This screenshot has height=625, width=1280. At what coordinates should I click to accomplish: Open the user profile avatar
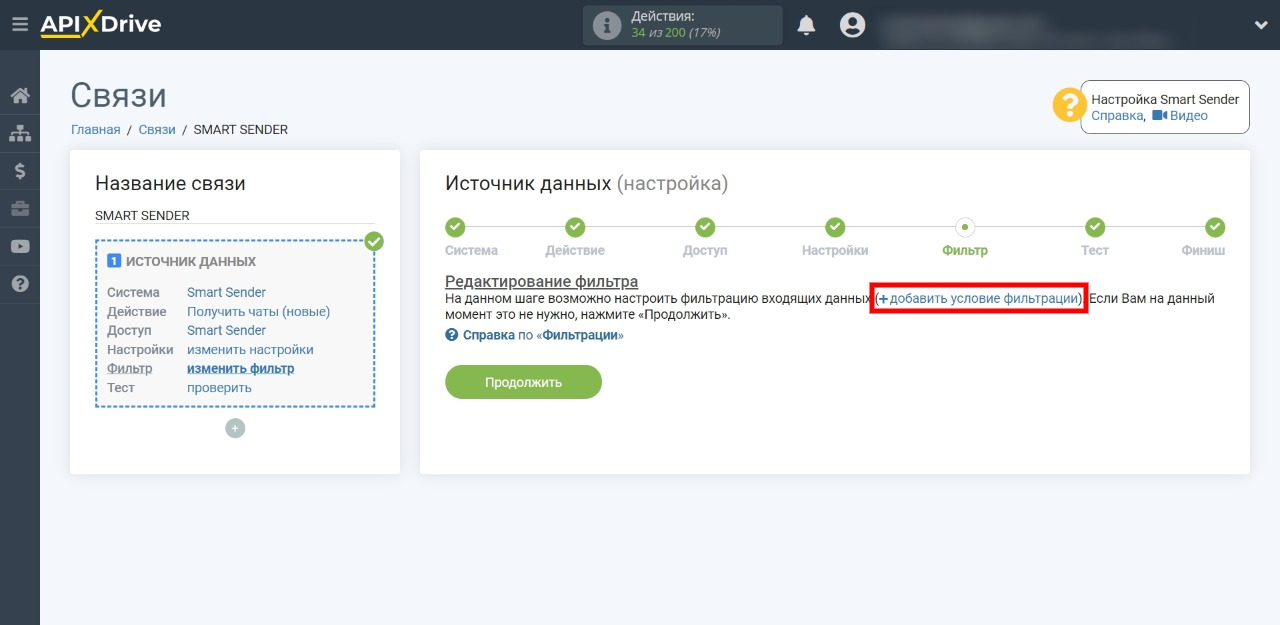tap(852, 25)
